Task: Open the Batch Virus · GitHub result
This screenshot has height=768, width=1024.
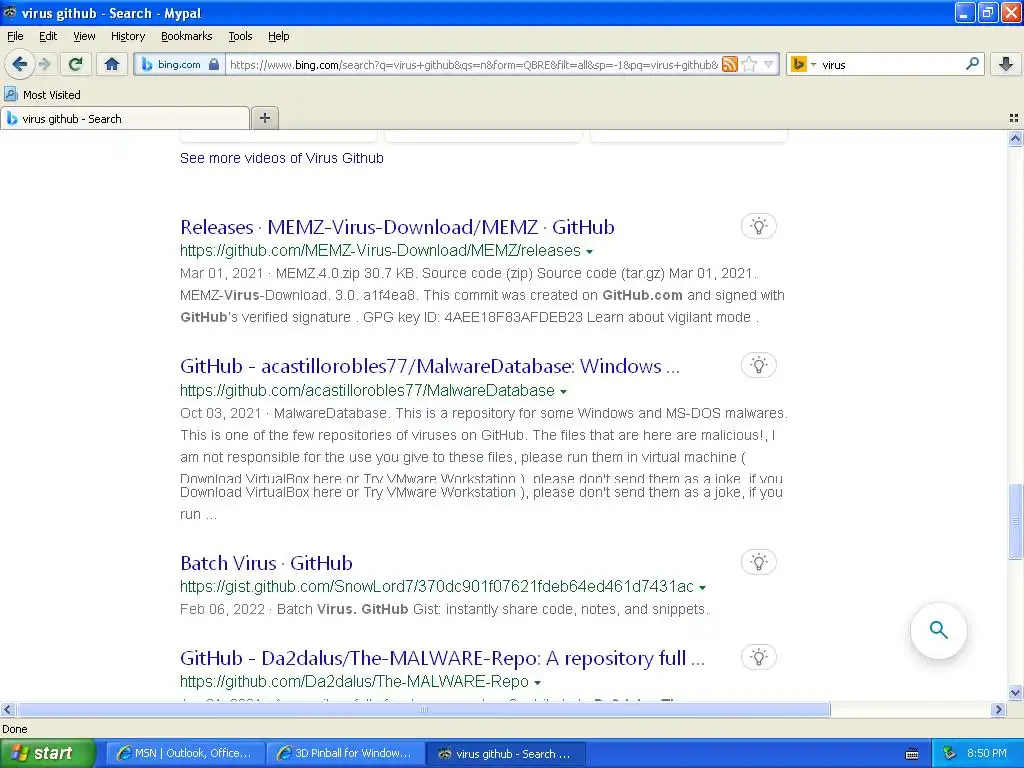Action: click(x=266, y=563)
